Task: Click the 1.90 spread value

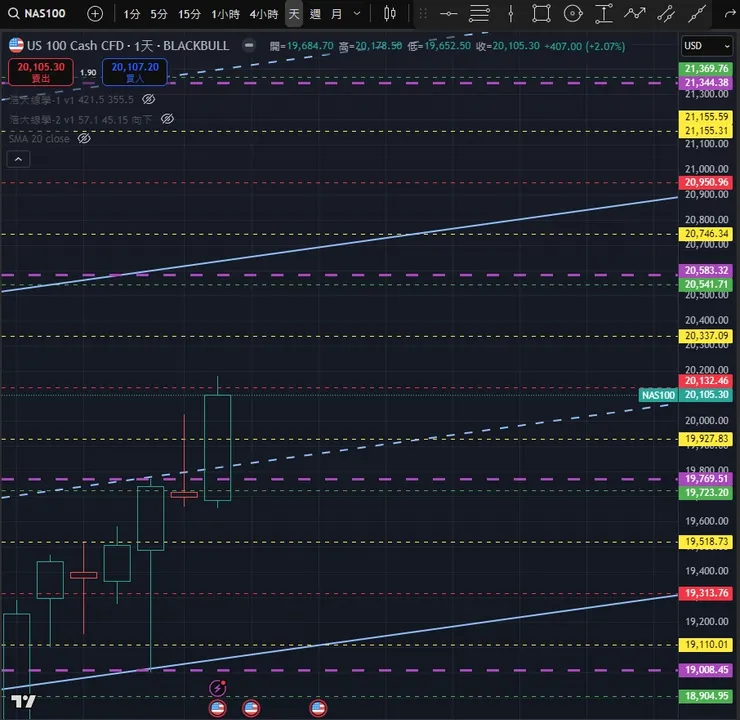Action: [x=88, y=73]
